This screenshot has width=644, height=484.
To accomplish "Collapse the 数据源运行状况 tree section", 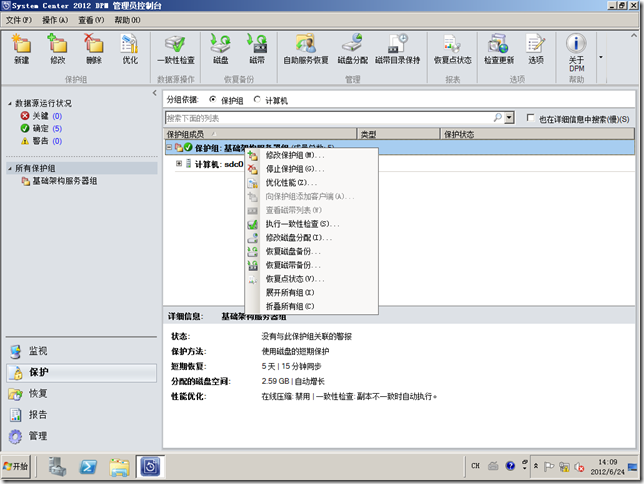I will pos(9,104).
